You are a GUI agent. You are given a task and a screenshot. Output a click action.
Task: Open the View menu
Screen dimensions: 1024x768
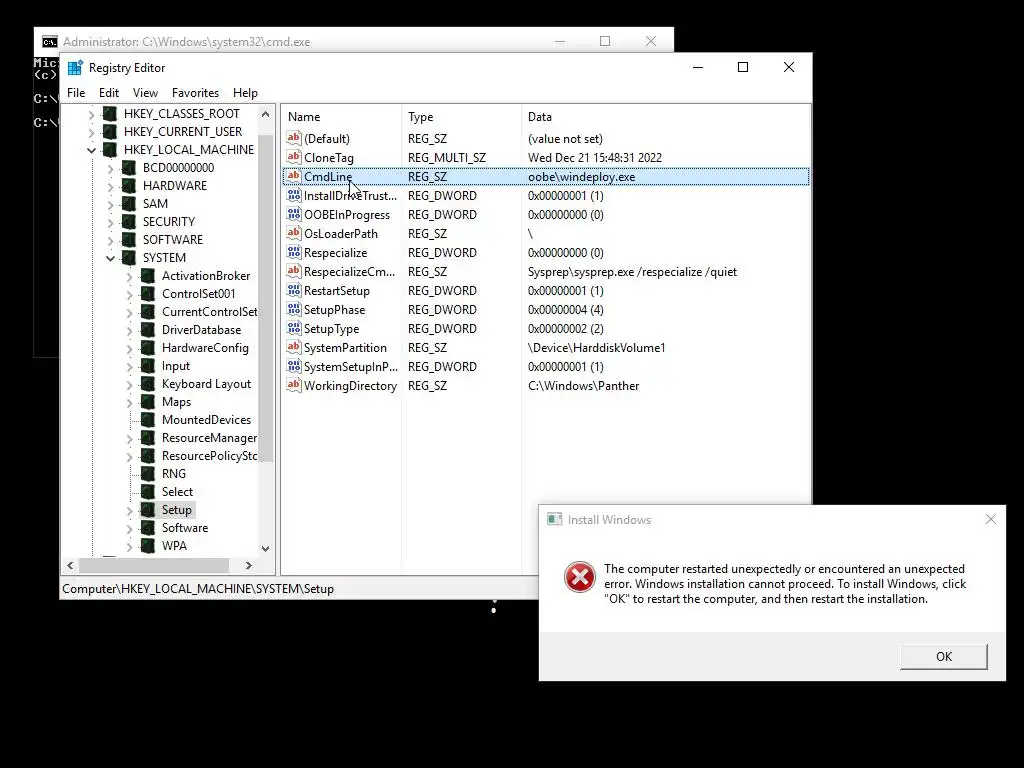point(145,93)
